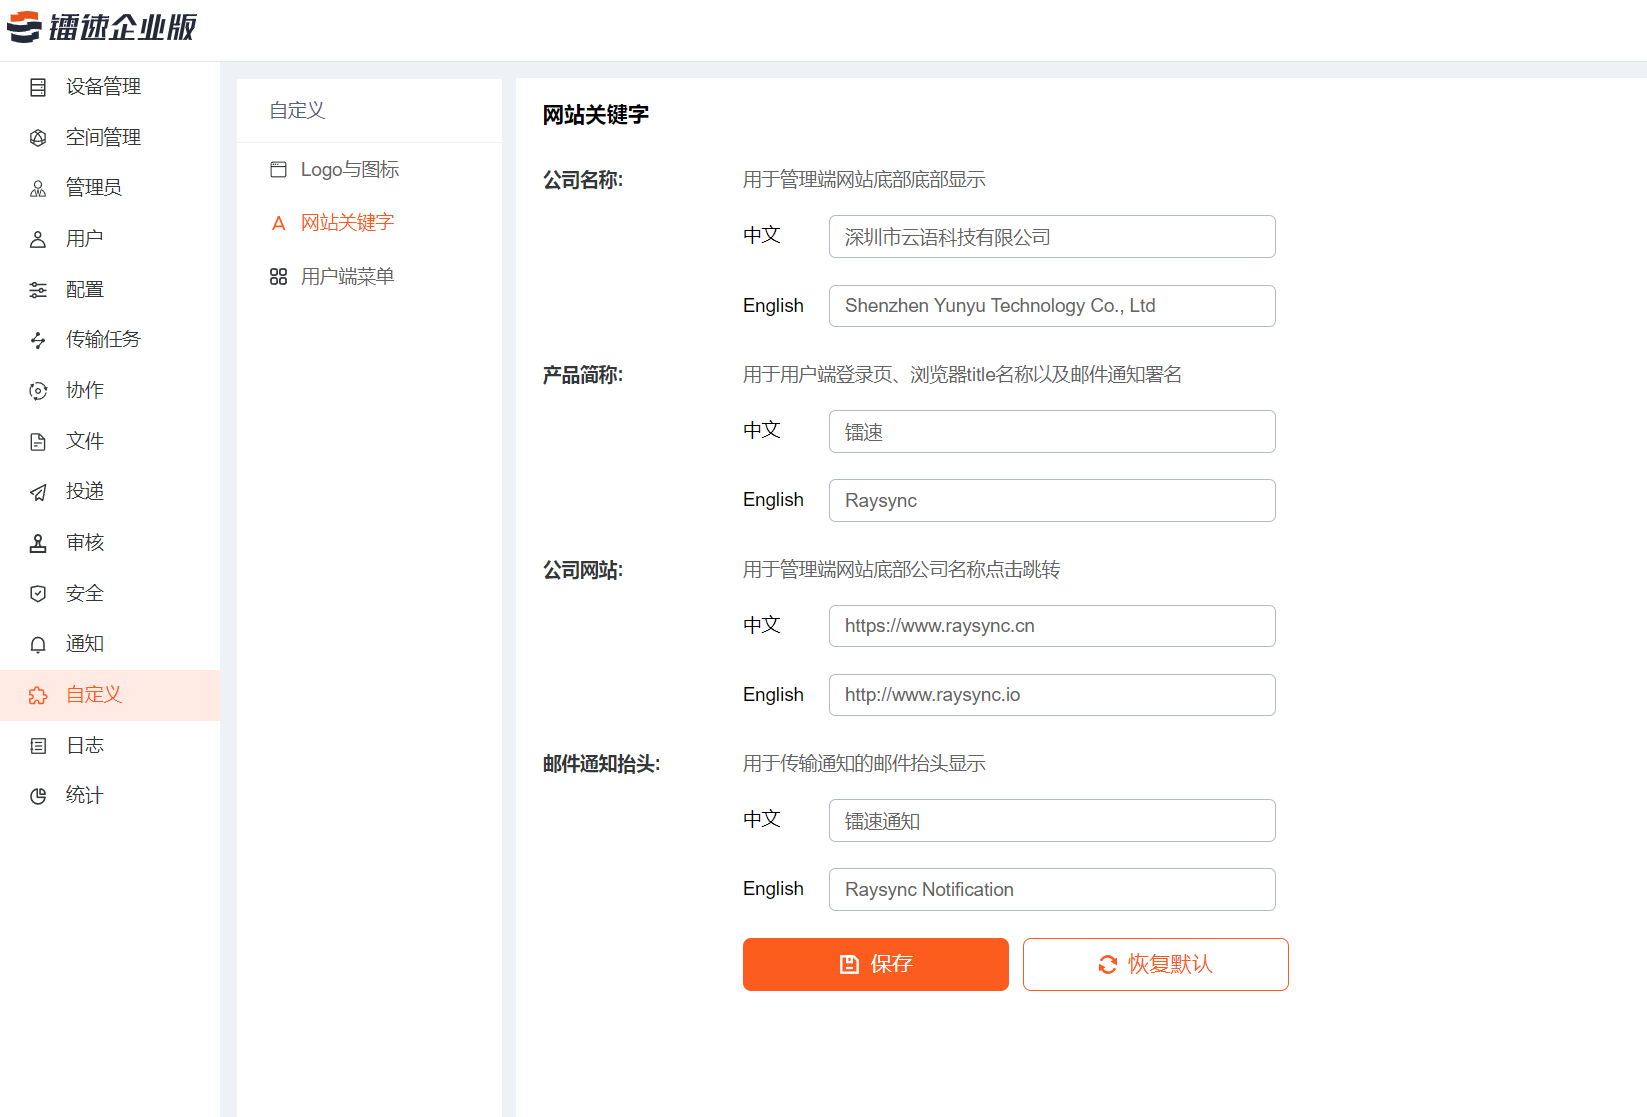Click the 设备管理 sidebar icon

[38, 88]
